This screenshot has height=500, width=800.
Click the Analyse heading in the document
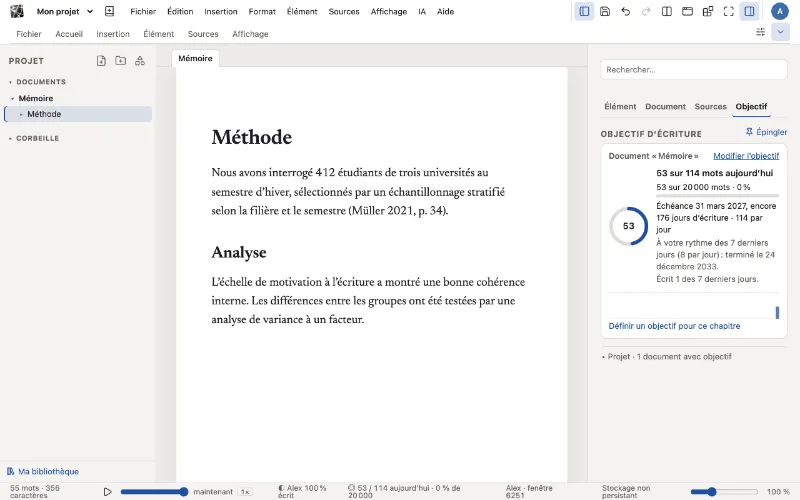coord(239,252)
